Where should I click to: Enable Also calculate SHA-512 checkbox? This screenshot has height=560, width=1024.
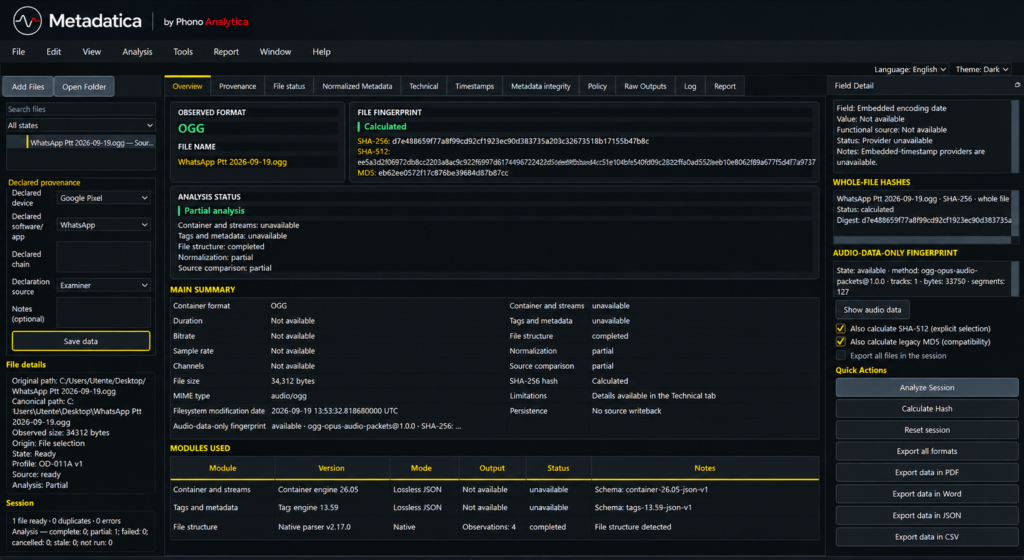tap(840, 328)
